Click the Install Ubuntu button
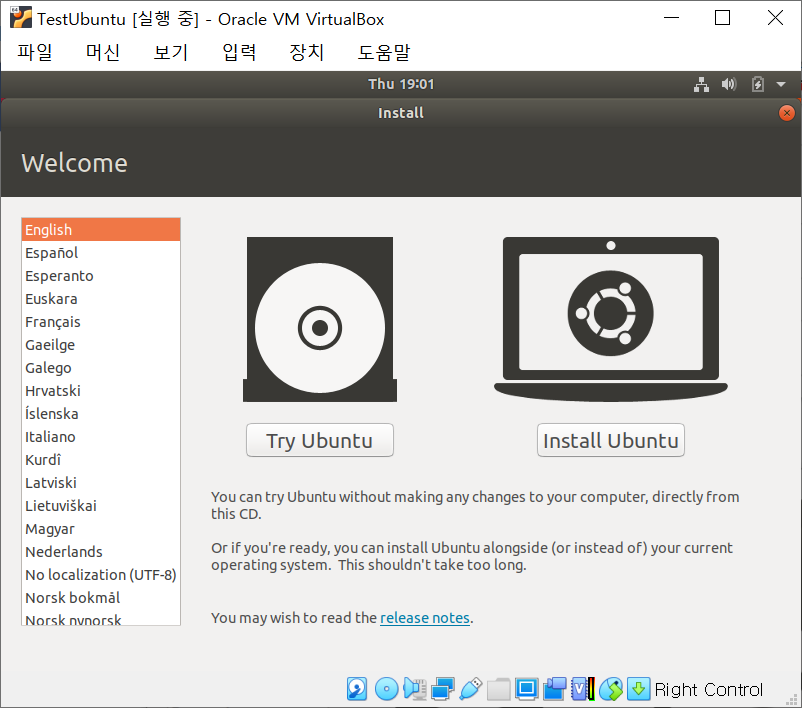Screen dimensions: 802x708 611,440
